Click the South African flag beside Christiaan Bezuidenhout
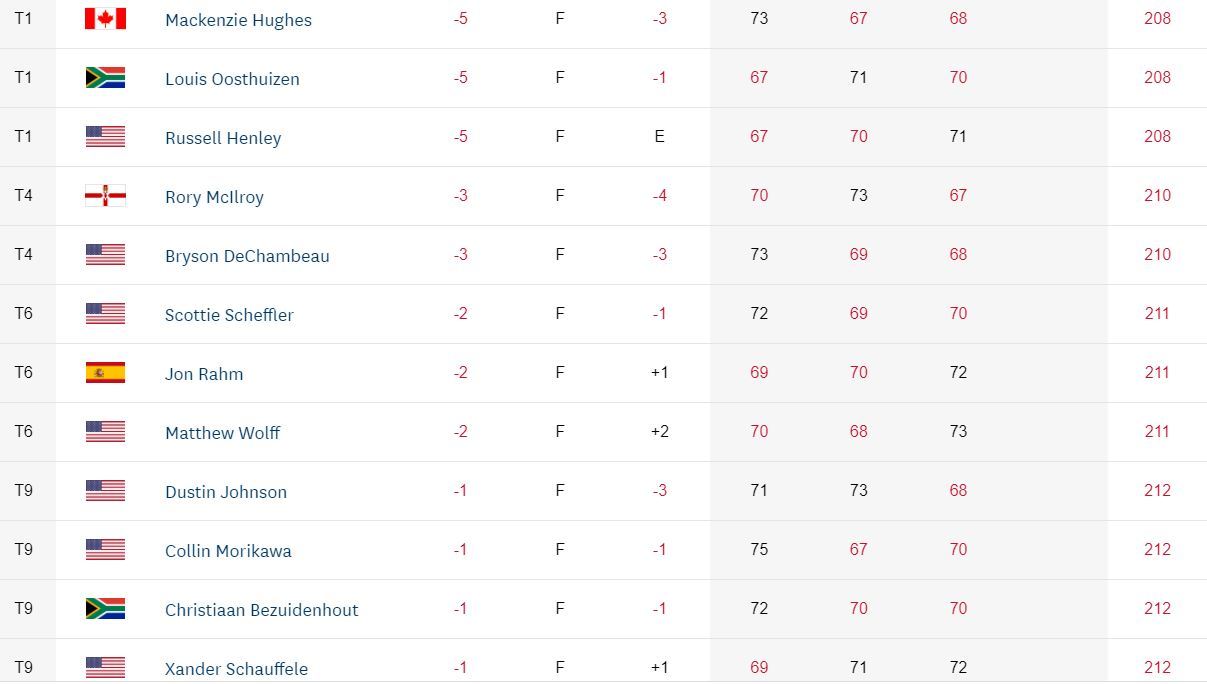This screenshot has height=684, width=1207. [105, 609]
